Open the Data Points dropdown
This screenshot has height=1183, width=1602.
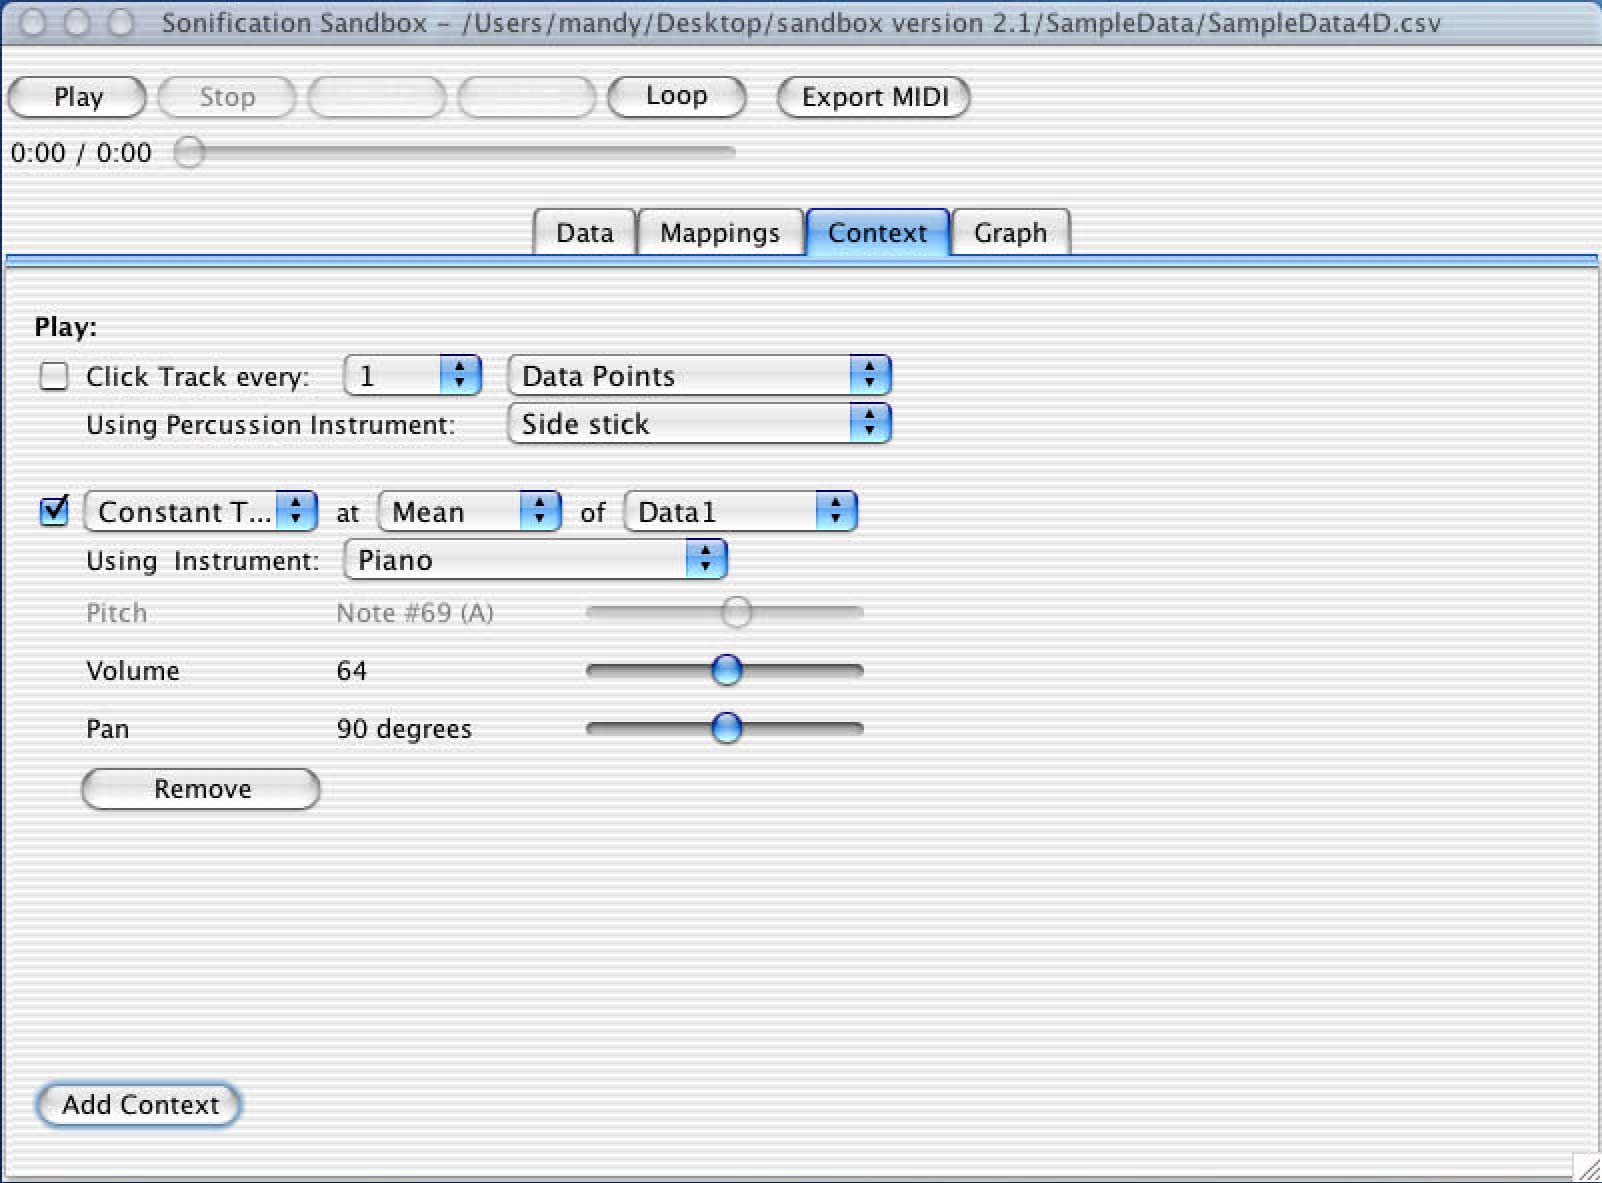[x=699, y=376]
